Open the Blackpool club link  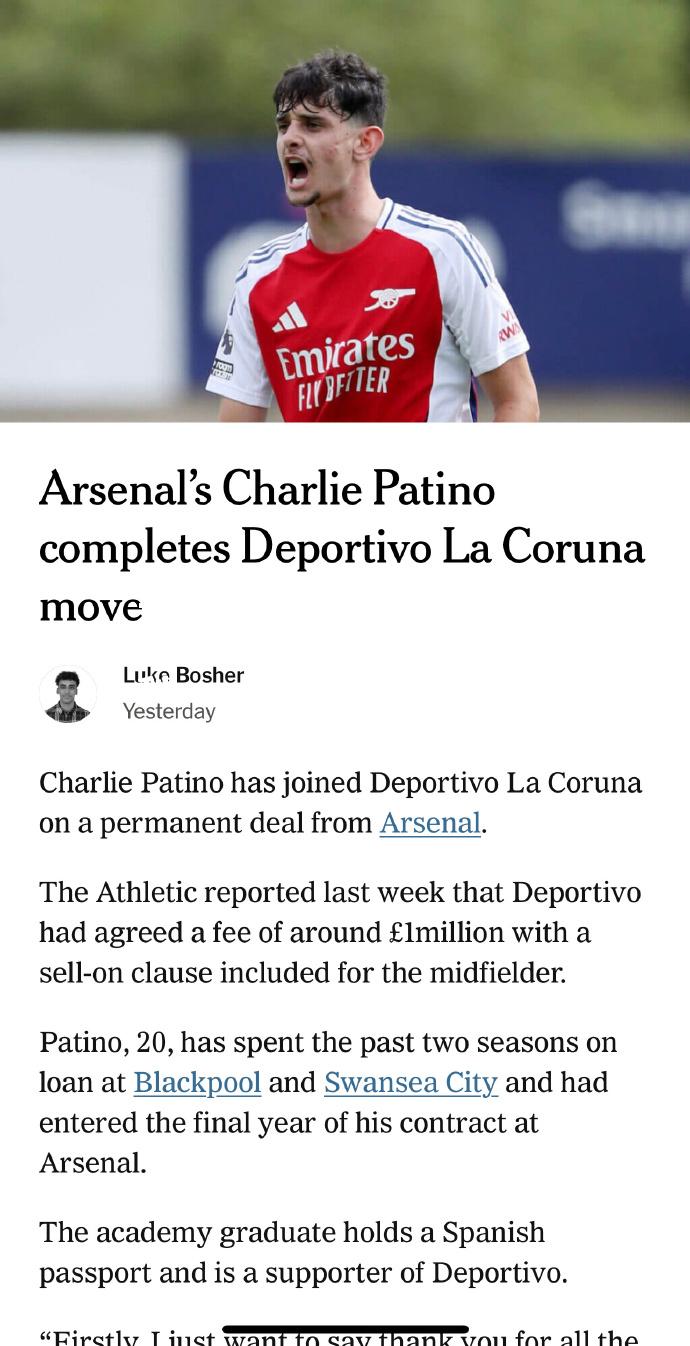(197, 1083)
